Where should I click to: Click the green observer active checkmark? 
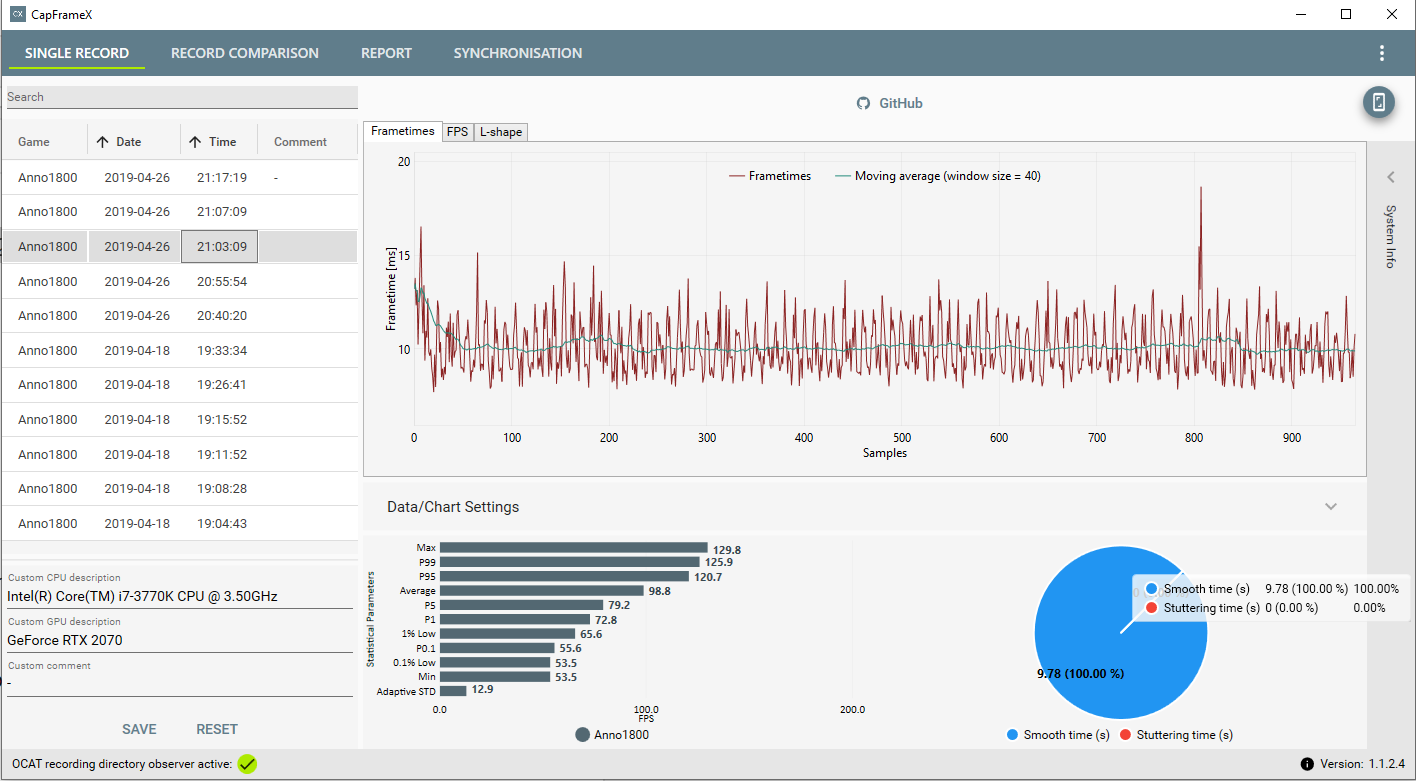coord(247,764)
